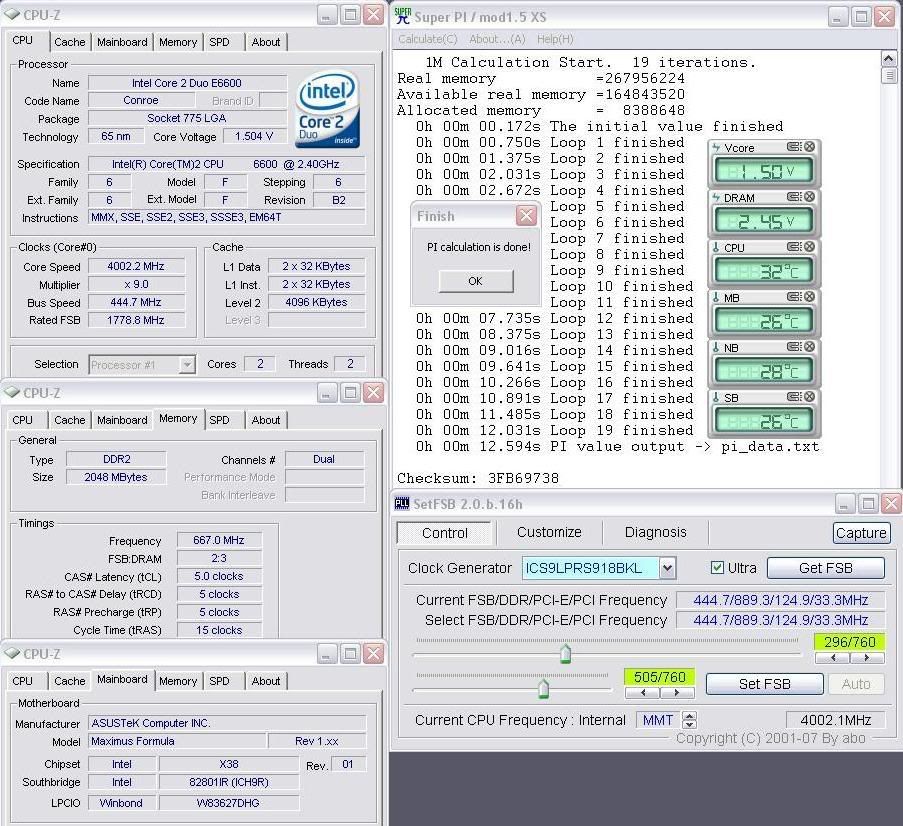Click Select FSB frequency value field
903x826 pixels.
tap(780, 620)
